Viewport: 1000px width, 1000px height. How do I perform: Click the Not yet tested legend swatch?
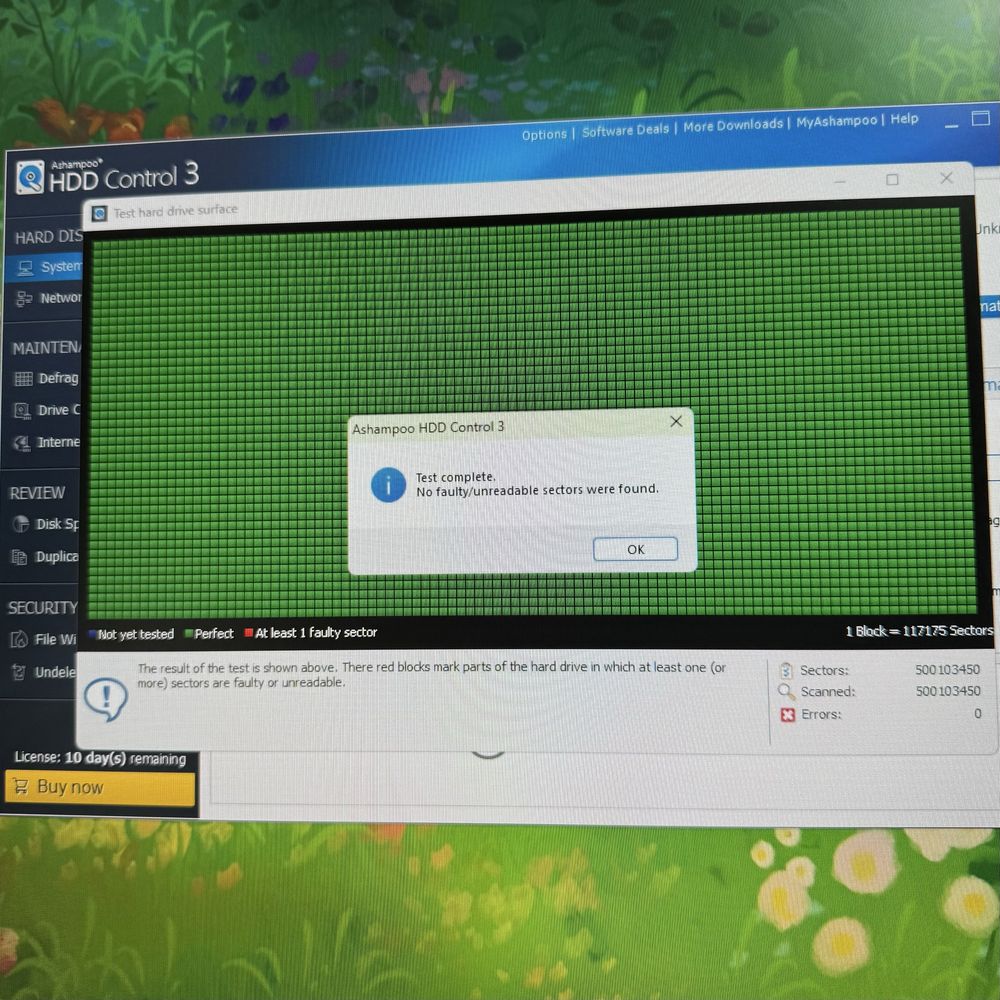click(x=92, y=635)
